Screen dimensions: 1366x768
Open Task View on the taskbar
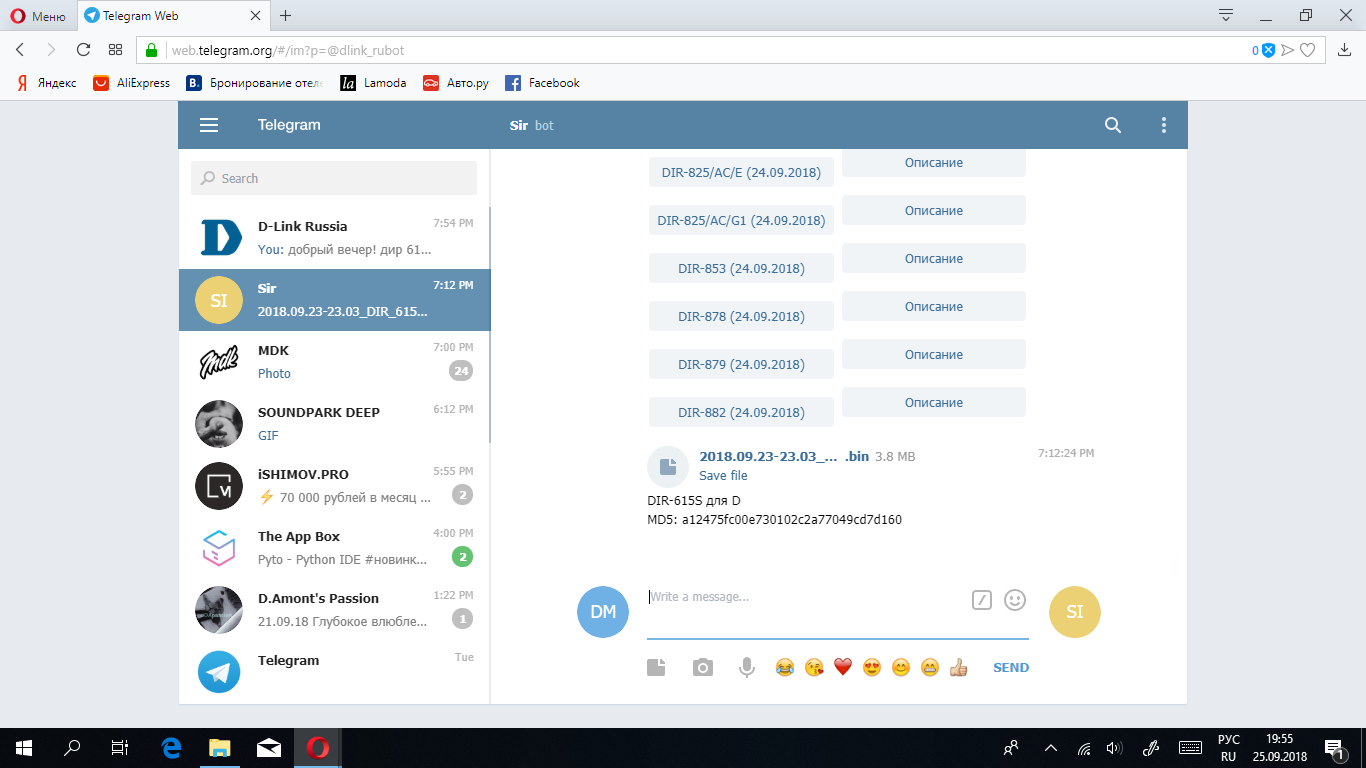[x=120, y=747]
